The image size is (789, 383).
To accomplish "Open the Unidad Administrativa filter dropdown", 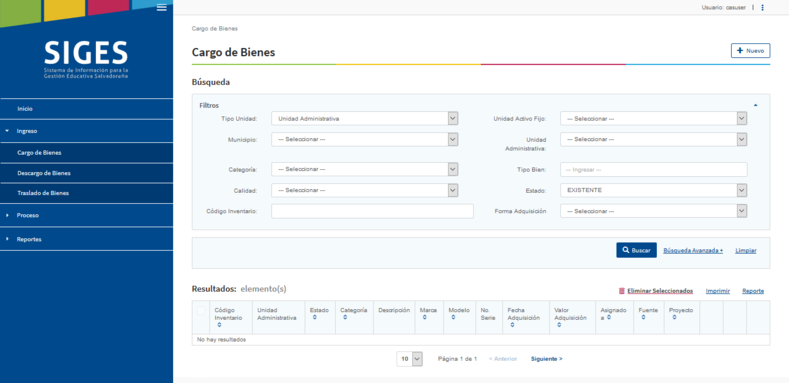I will point(653,139).
